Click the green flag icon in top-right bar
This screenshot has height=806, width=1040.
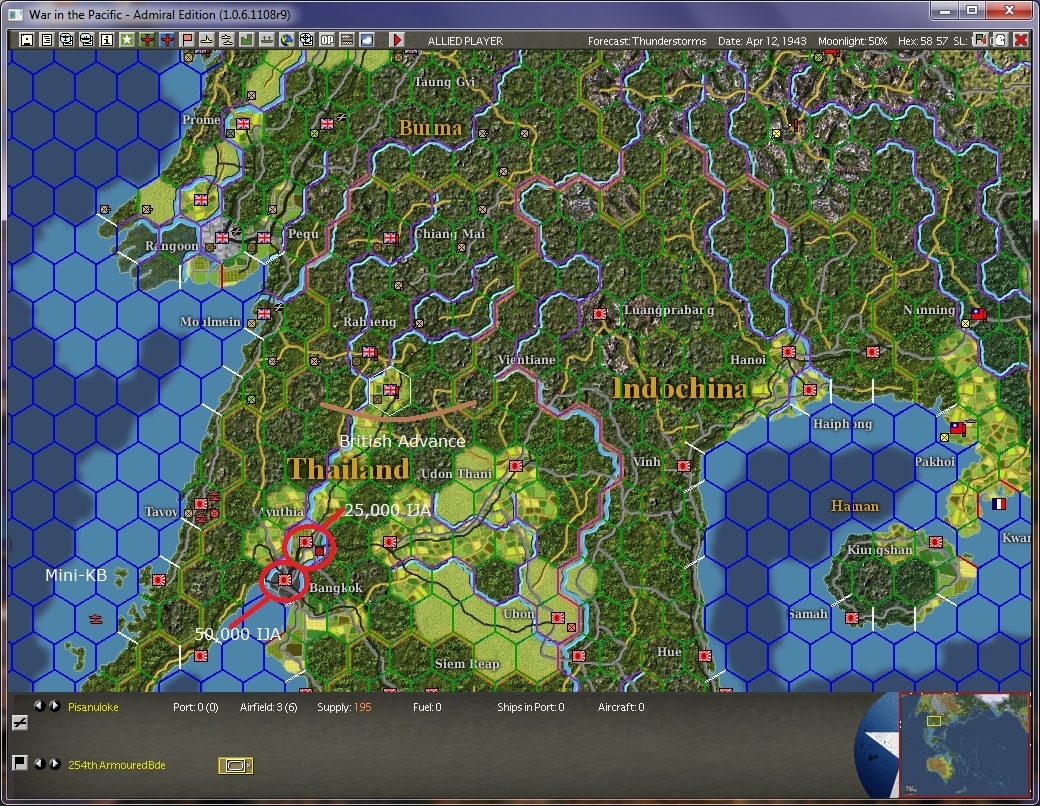tap(980, 40)
